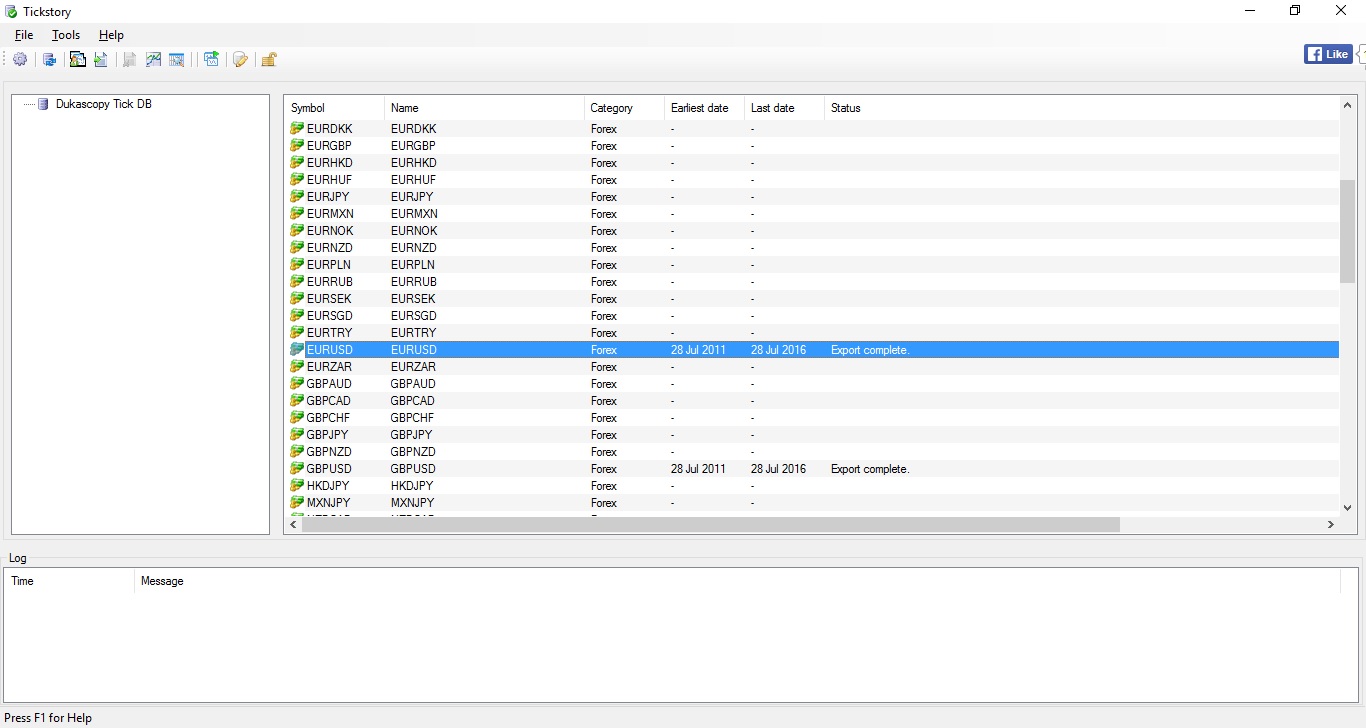
Task: Open the File menu
Action: click(24, 35)
